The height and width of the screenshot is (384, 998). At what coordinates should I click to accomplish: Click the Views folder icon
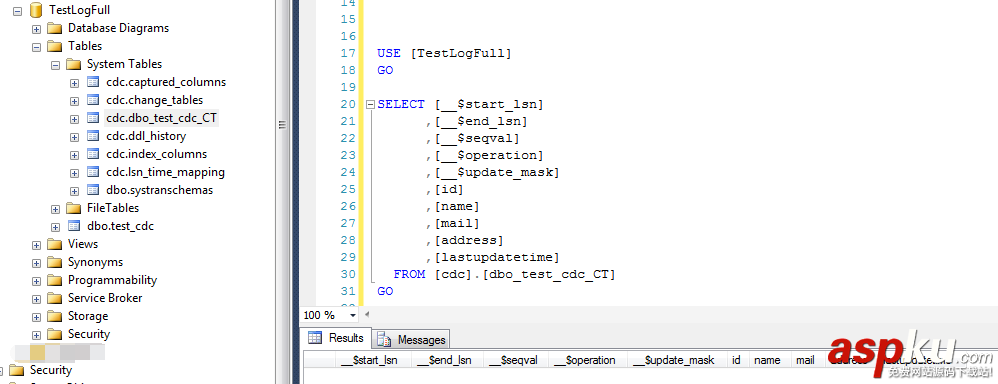click(55, 244)
